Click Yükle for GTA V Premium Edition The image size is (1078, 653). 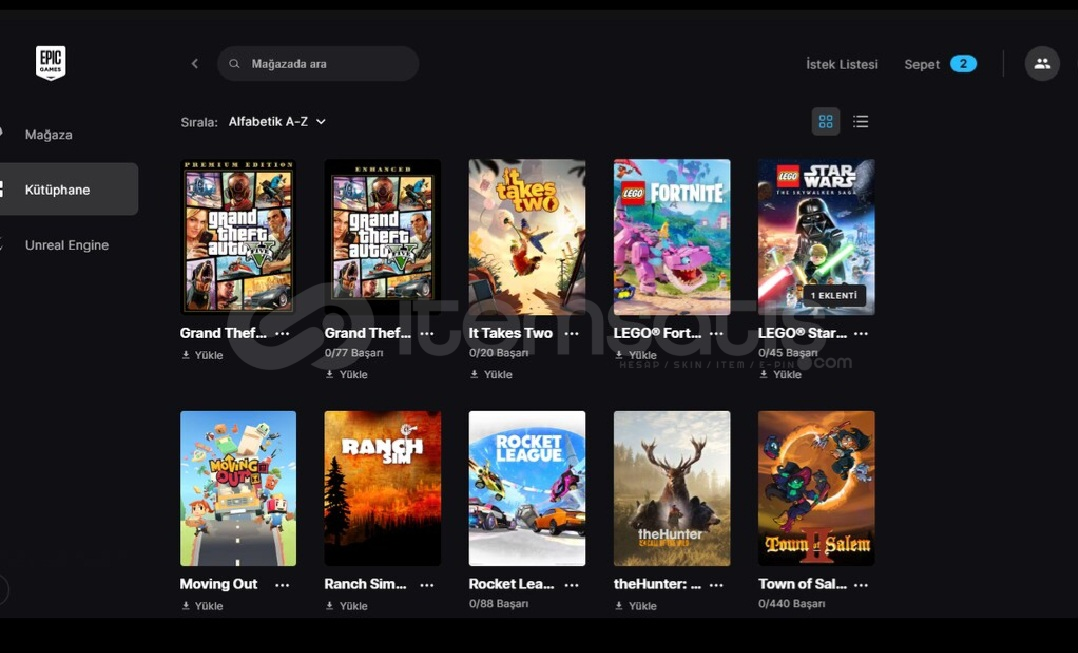(202, 355)
